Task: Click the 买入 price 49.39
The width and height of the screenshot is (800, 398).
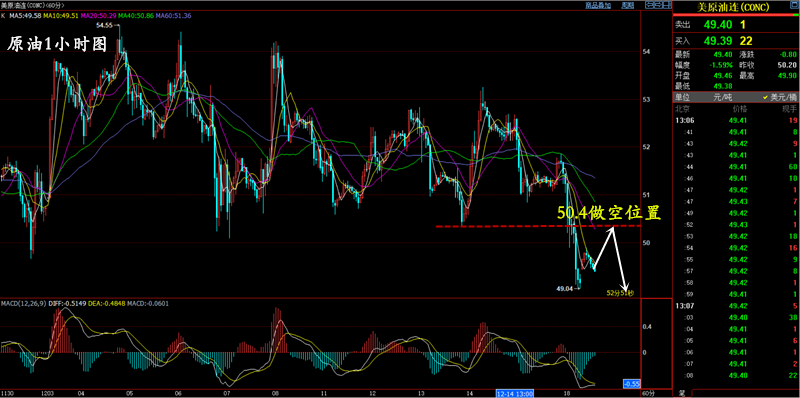Action: [x=718, y=41]
